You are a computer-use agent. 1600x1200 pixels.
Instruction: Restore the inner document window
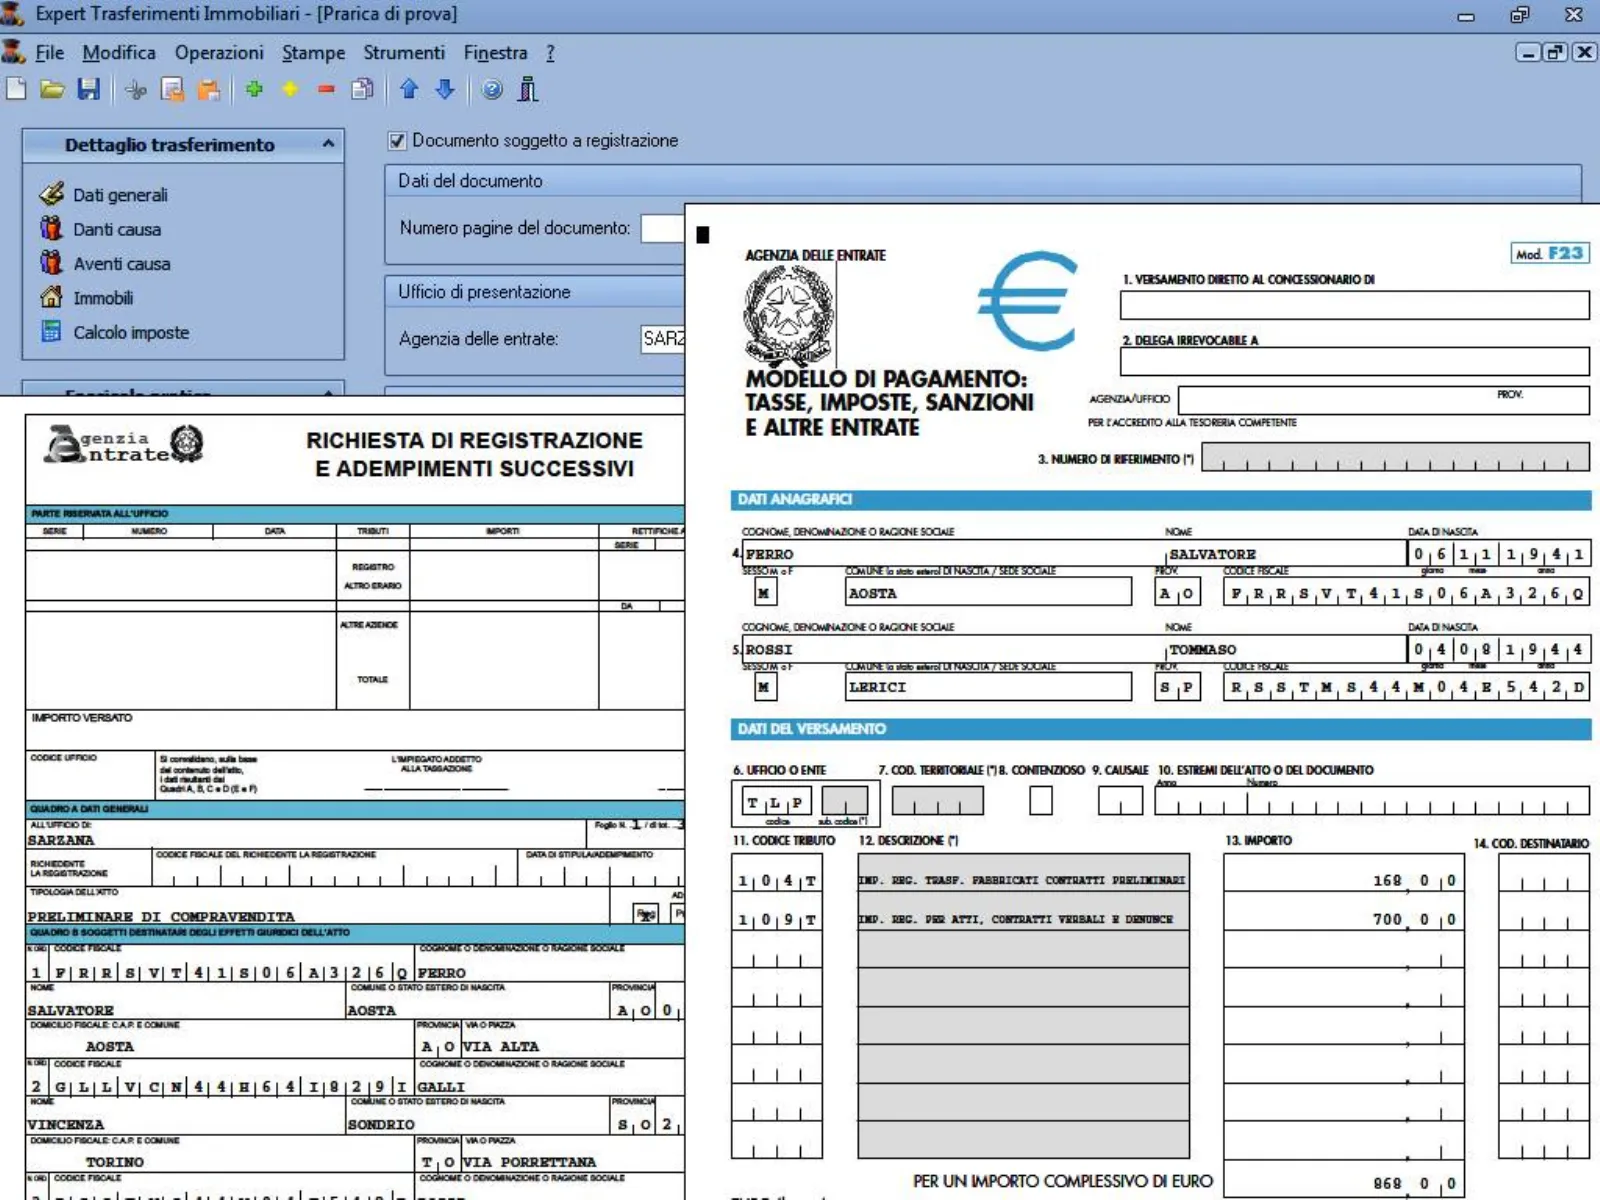pyautogui.click(x=1555, y=52)
